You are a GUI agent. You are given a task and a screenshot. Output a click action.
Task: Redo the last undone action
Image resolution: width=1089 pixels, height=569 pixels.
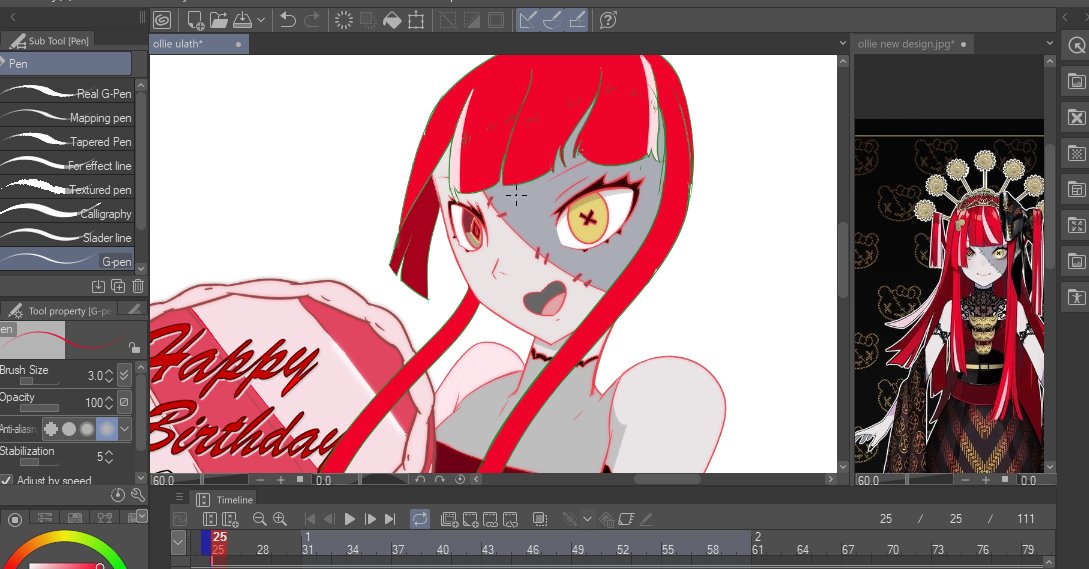pyautogui.click(x=312, y=20)
